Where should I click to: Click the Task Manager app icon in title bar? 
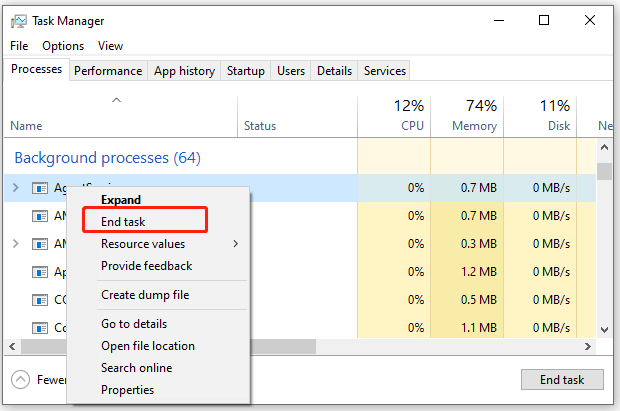point(19,21)
